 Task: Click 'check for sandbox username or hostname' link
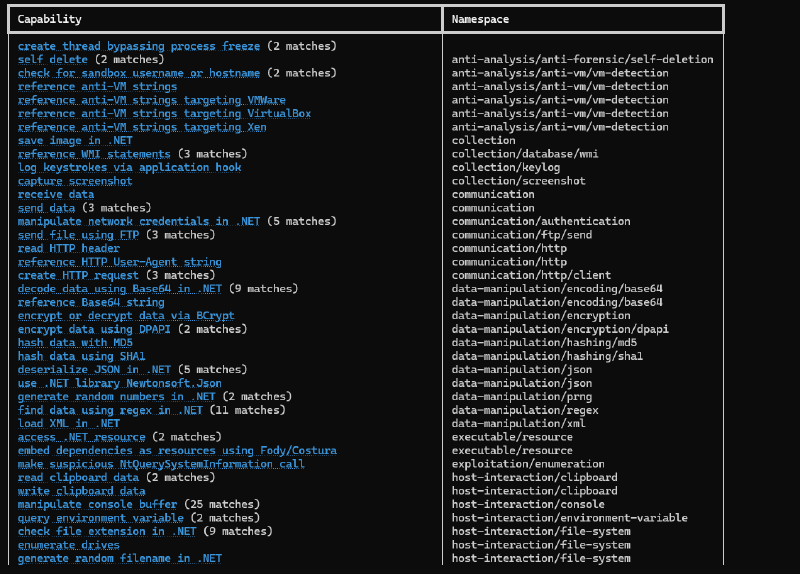pyautogui.click(x=139, y=73)
